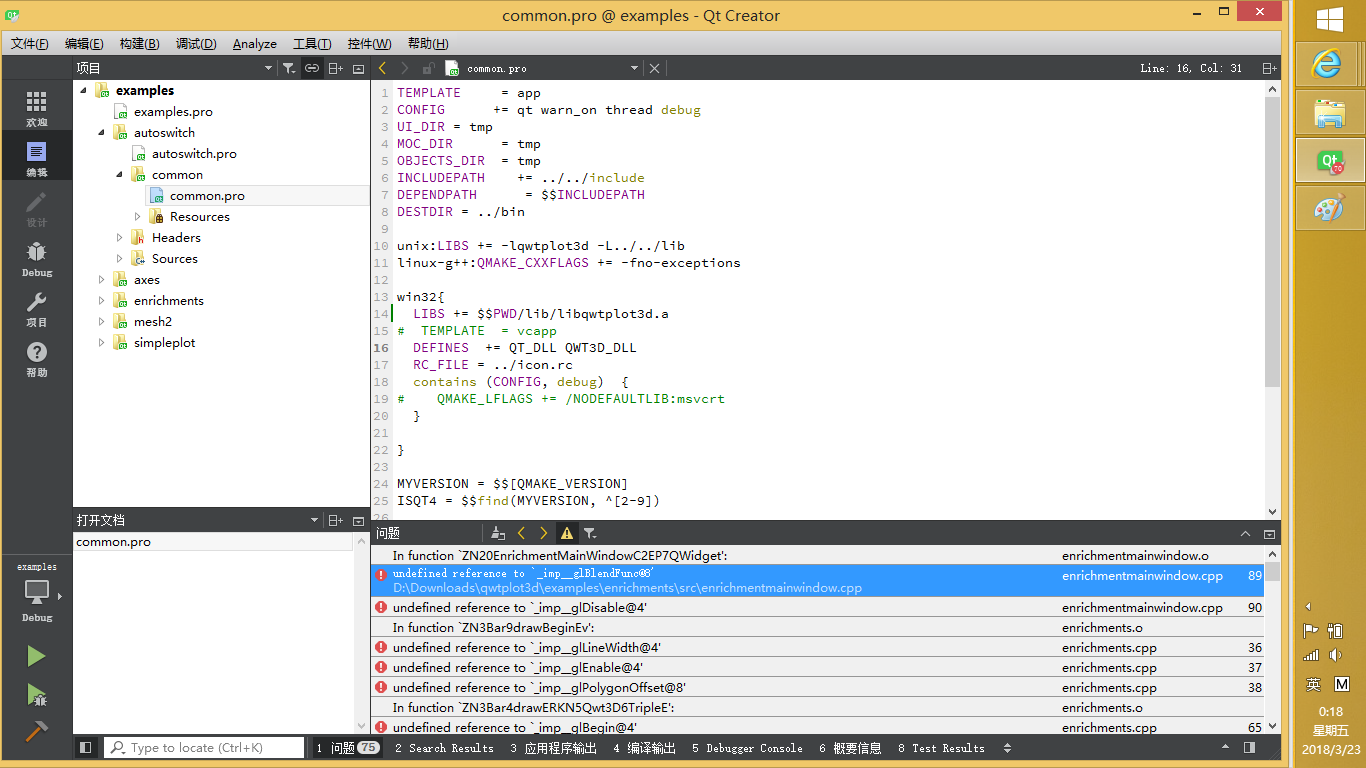
Task: Switch to 编译输出 compile output tab
Action: point(645,748)
